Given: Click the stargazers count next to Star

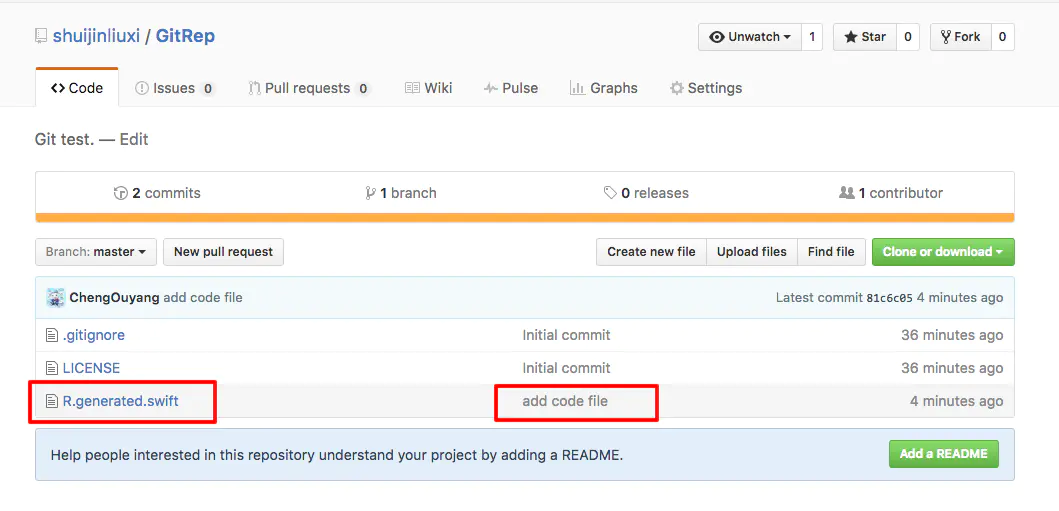Looking at the screenshot, I should 908,37.
